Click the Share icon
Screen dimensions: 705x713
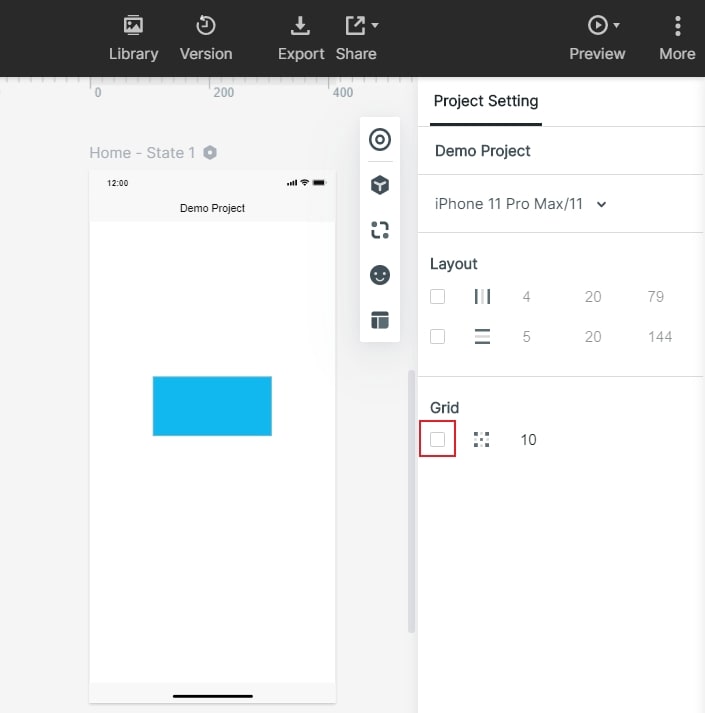[355, 25]
